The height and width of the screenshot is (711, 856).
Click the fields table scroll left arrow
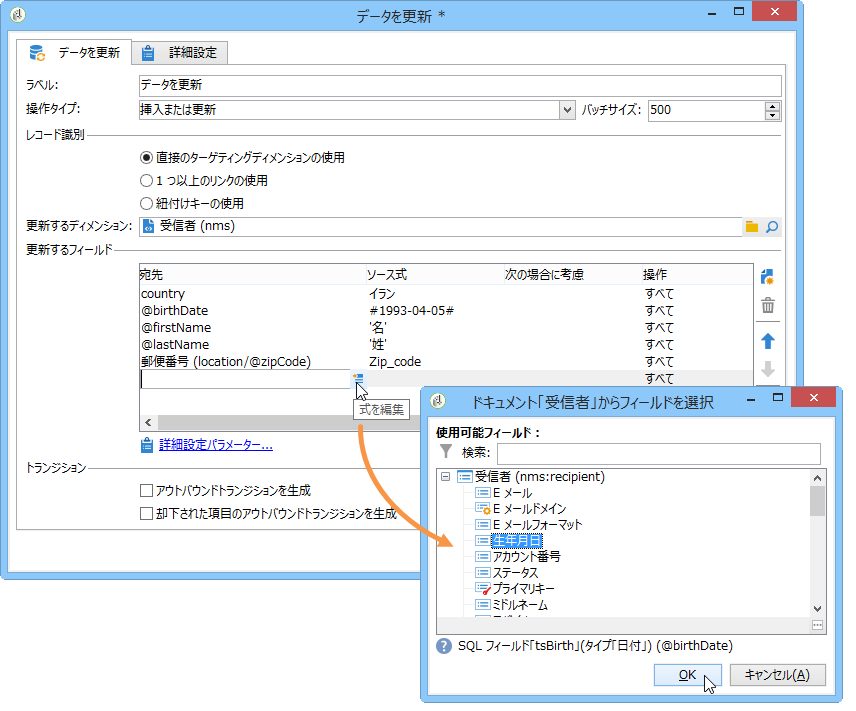tap(148, 422)
